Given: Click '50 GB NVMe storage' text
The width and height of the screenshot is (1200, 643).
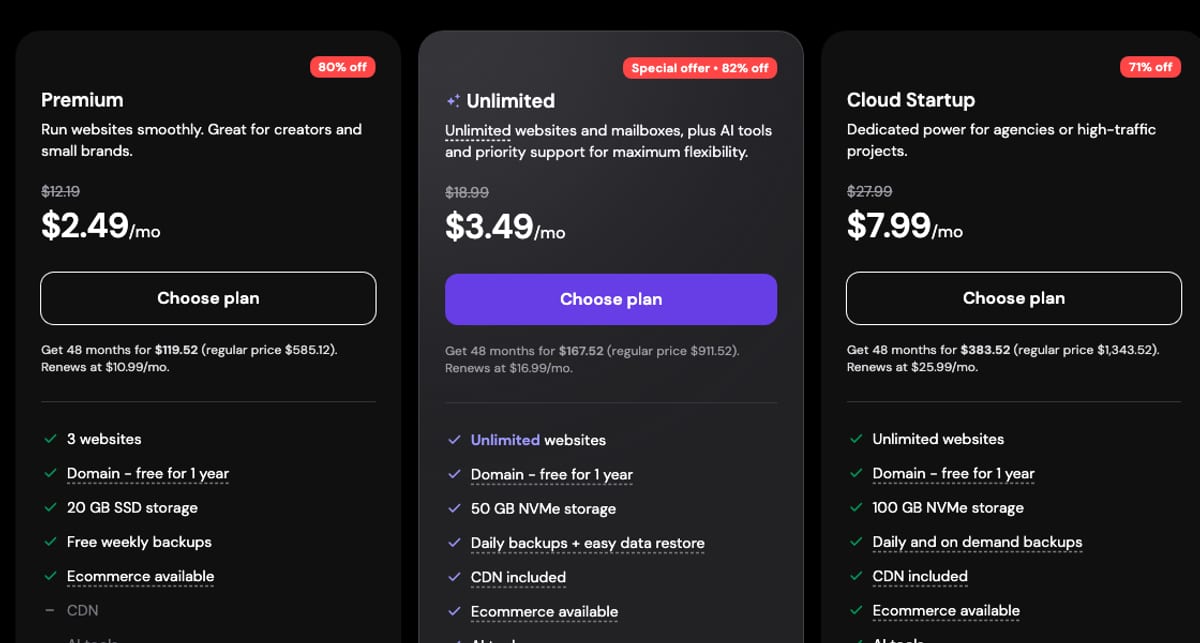Looking at the screenshot, I should pyautogui.click(x=543, y=508).
